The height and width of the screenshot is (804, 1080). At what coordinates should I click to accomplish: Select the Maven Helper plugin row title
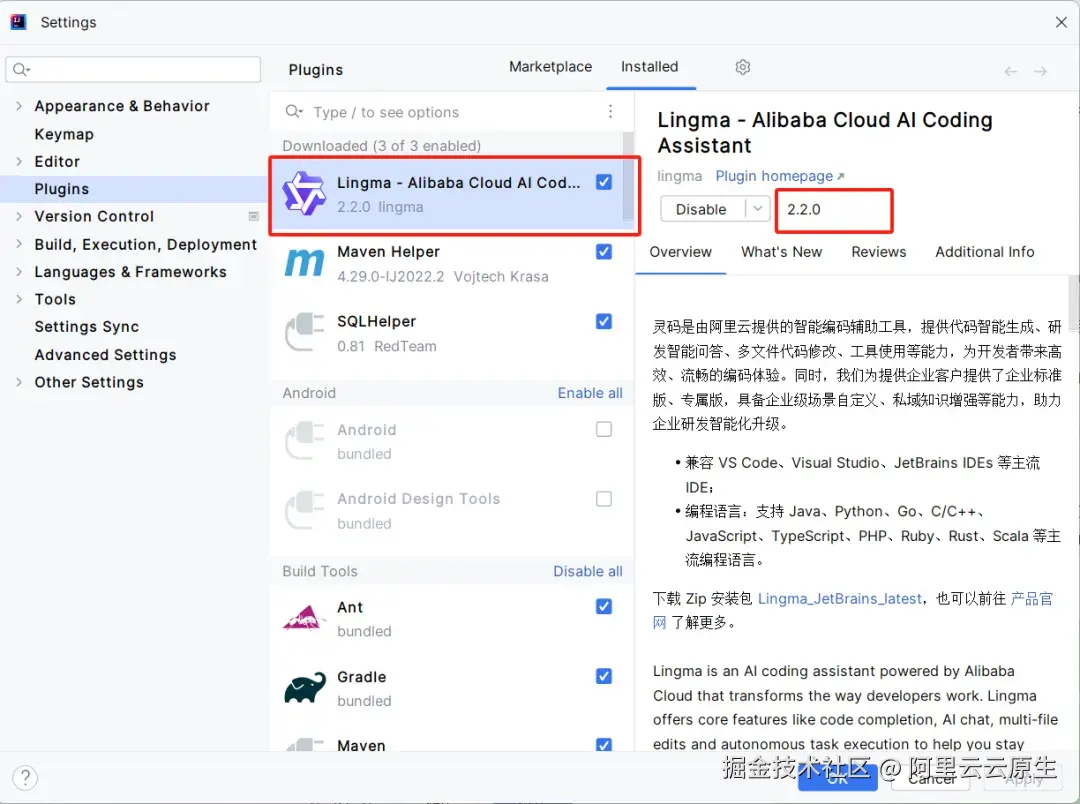pyautogui.click(x=388, y=252)
